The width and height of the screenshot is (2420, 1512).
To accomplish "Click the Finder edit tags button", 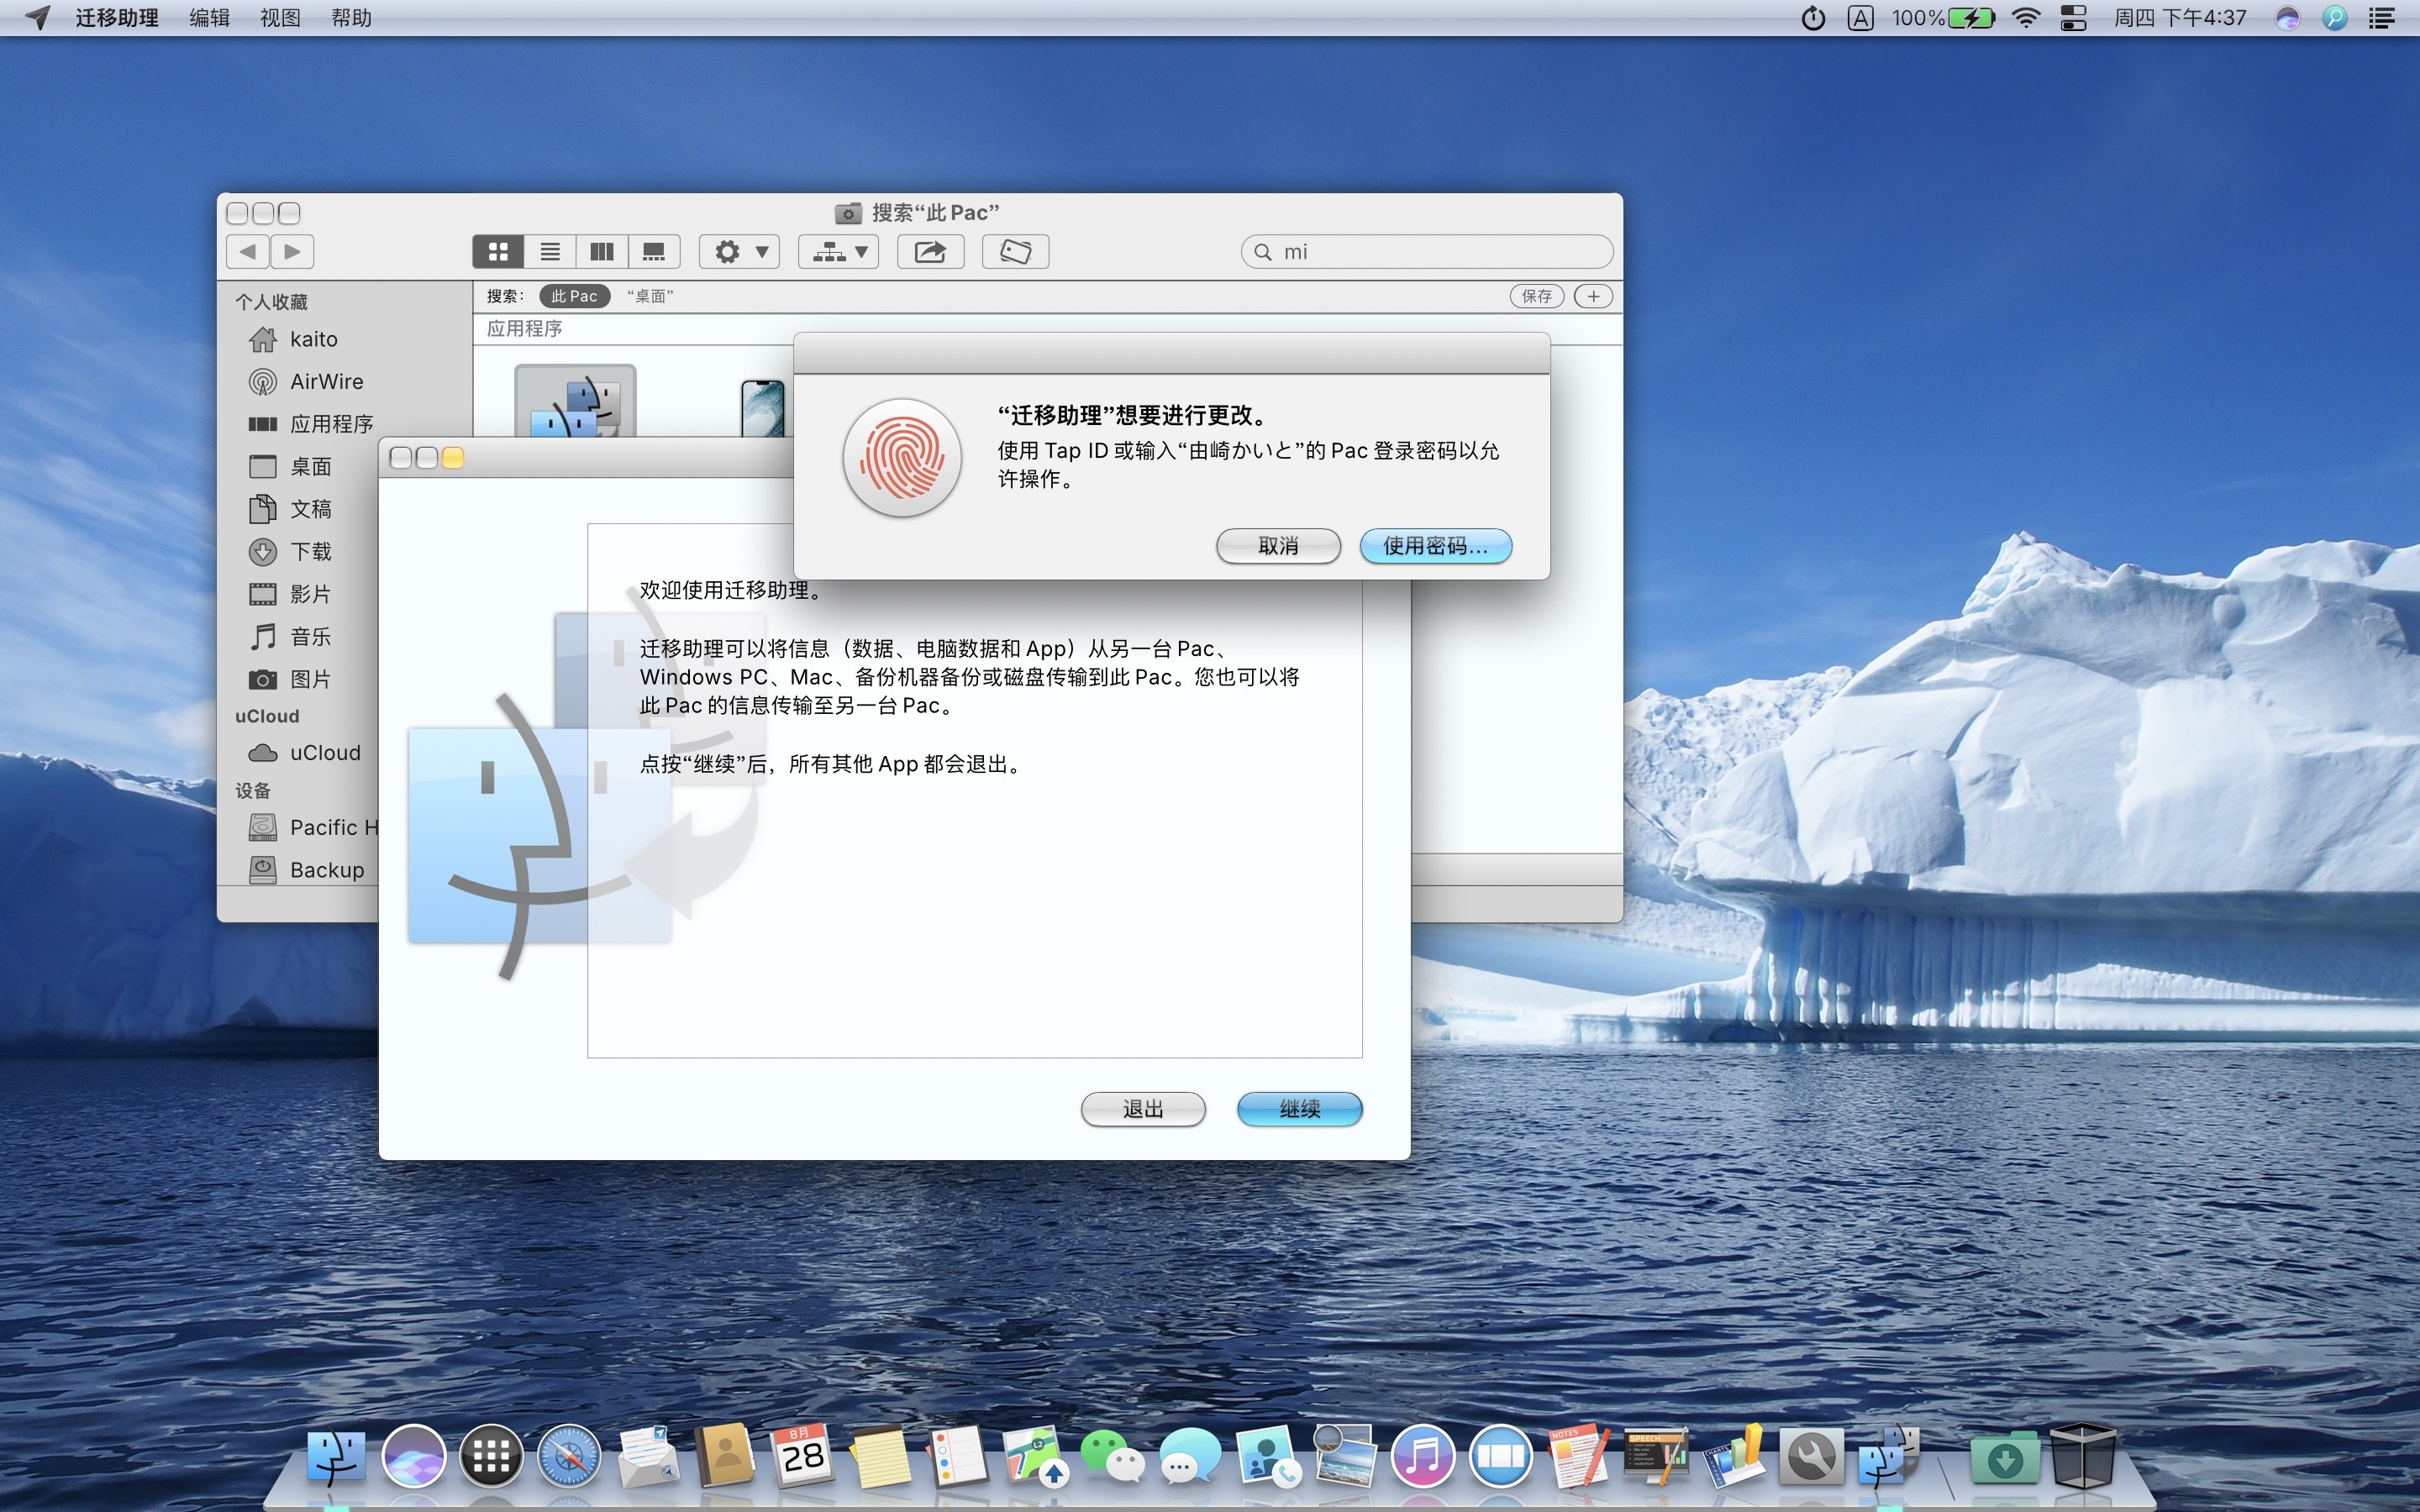I will 1015,251.
